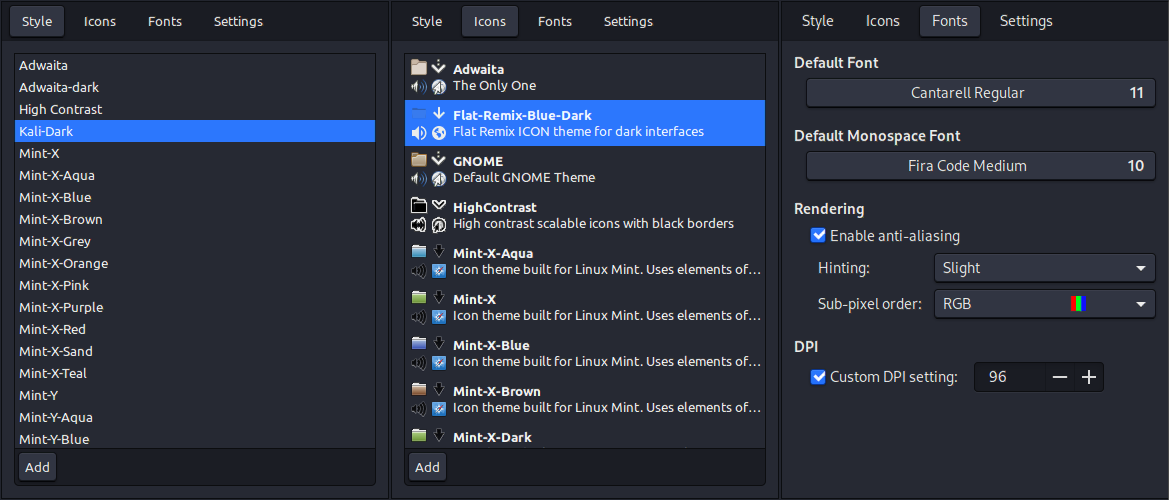Select the Mint-Y-Blue style
This screenshot has width=1169, height=500.
pos(195,439)
